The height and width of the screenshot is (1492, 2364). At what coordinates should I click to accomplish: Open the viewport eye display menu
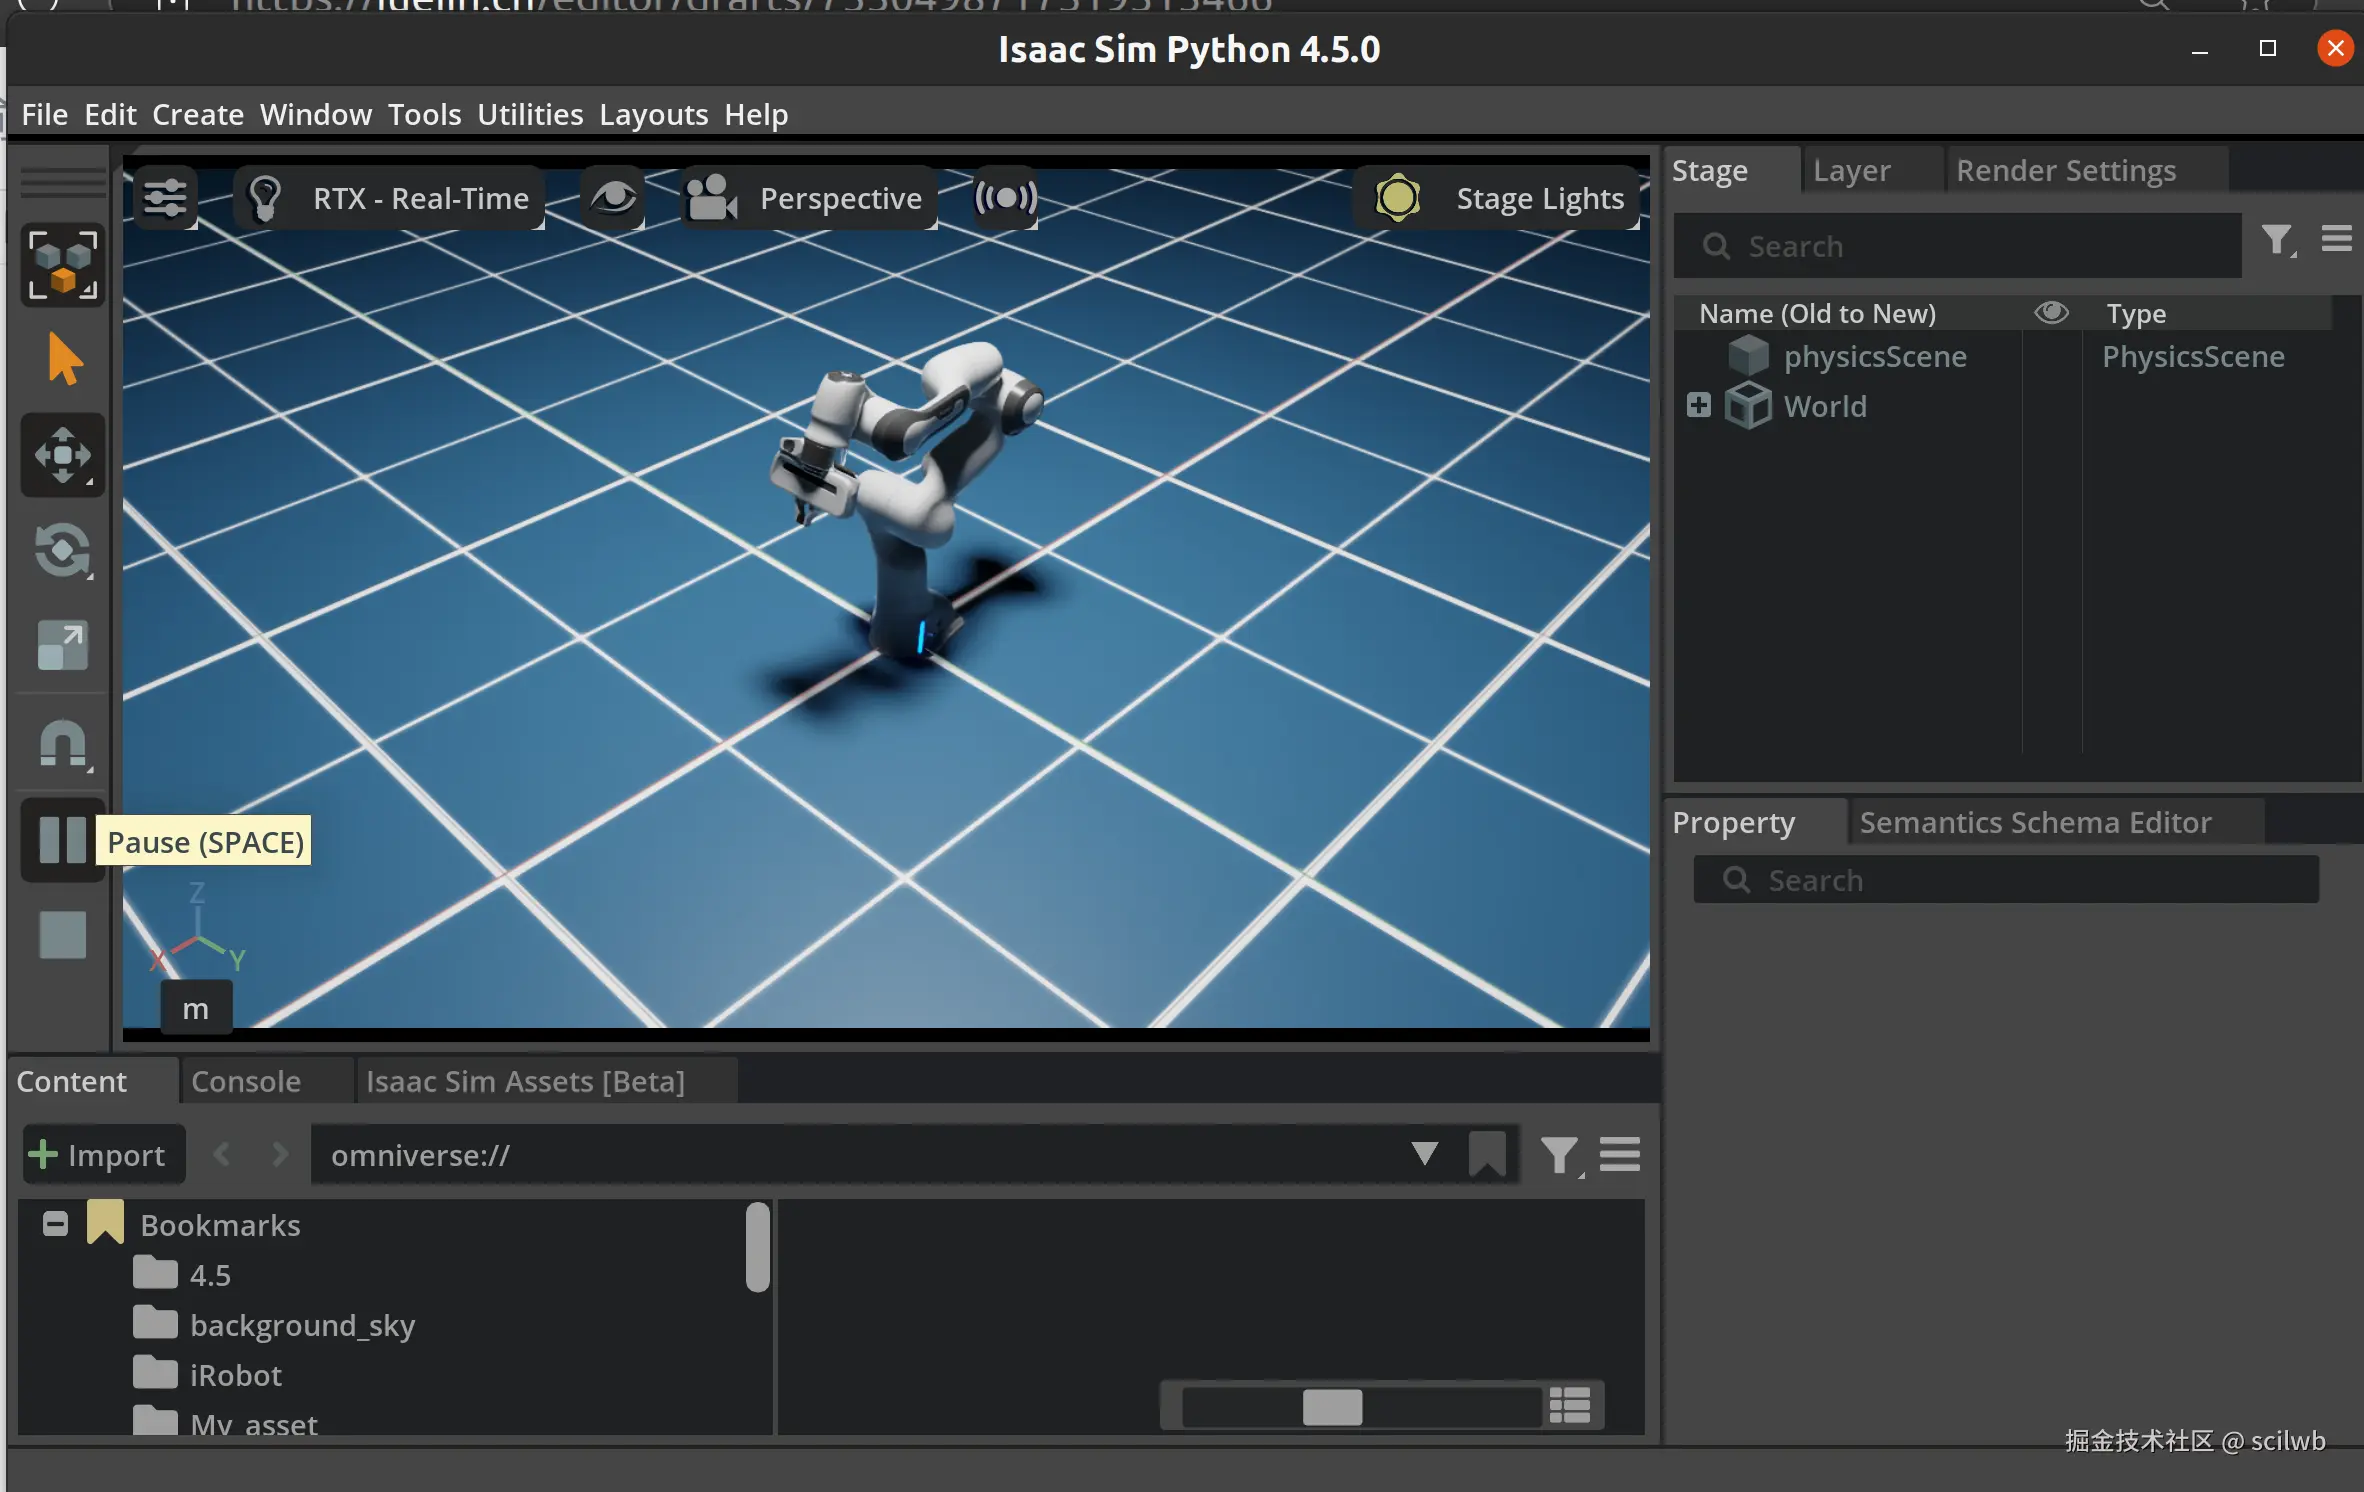pos(613,198)
